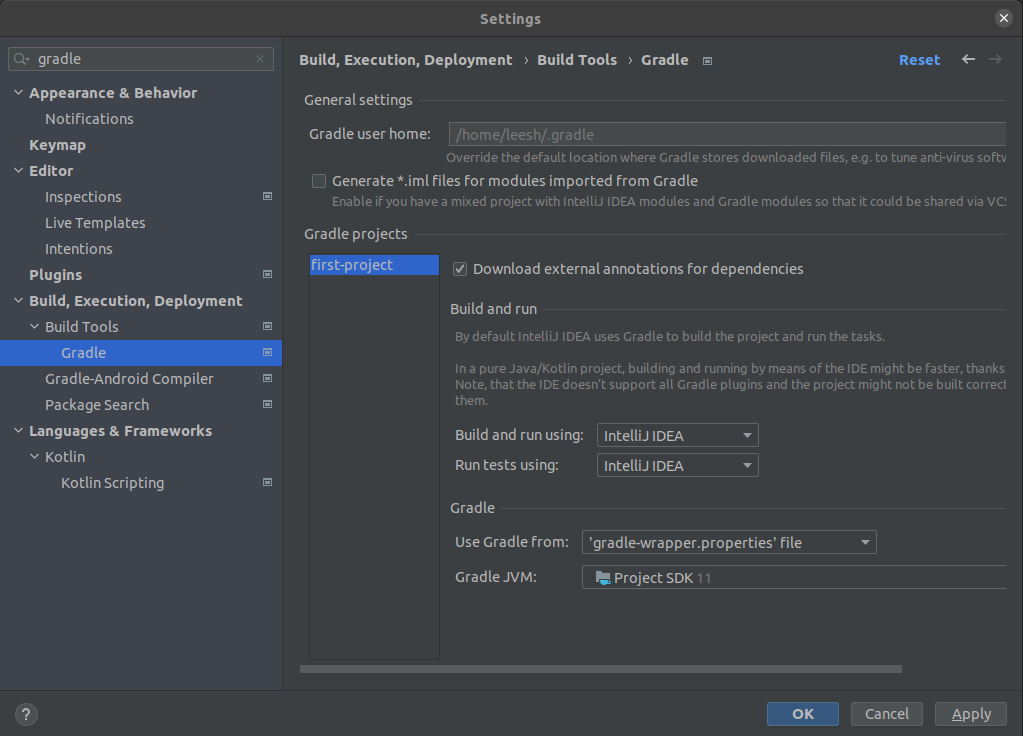Screen dimensions: 1023x736
Task: Open the Gradle JVM combo box
Action: [793, 577]
